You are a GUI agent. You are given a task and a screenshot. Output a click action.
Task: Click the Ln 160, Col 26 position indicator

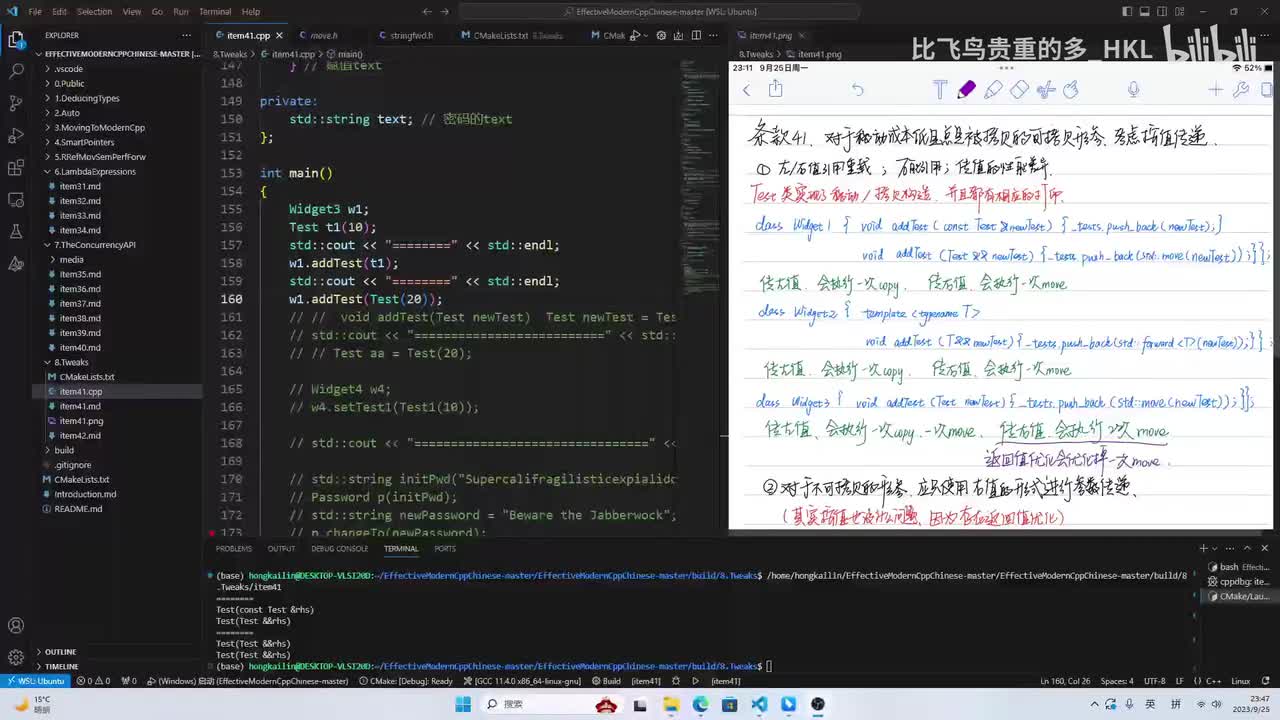1065,681
